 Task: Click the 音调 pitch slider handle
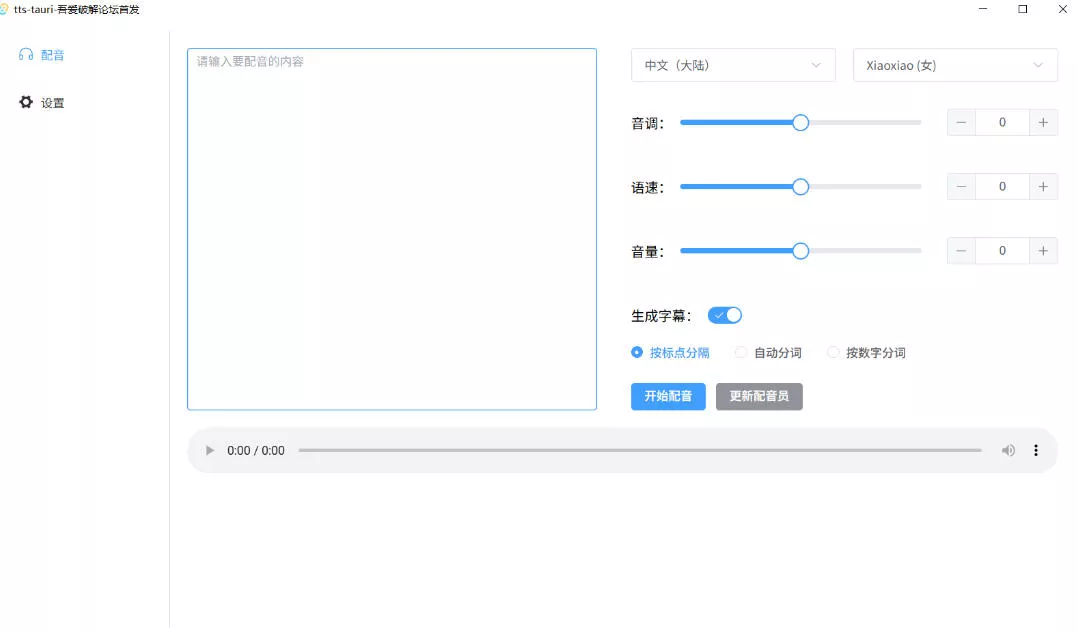[x=800, y=123]
